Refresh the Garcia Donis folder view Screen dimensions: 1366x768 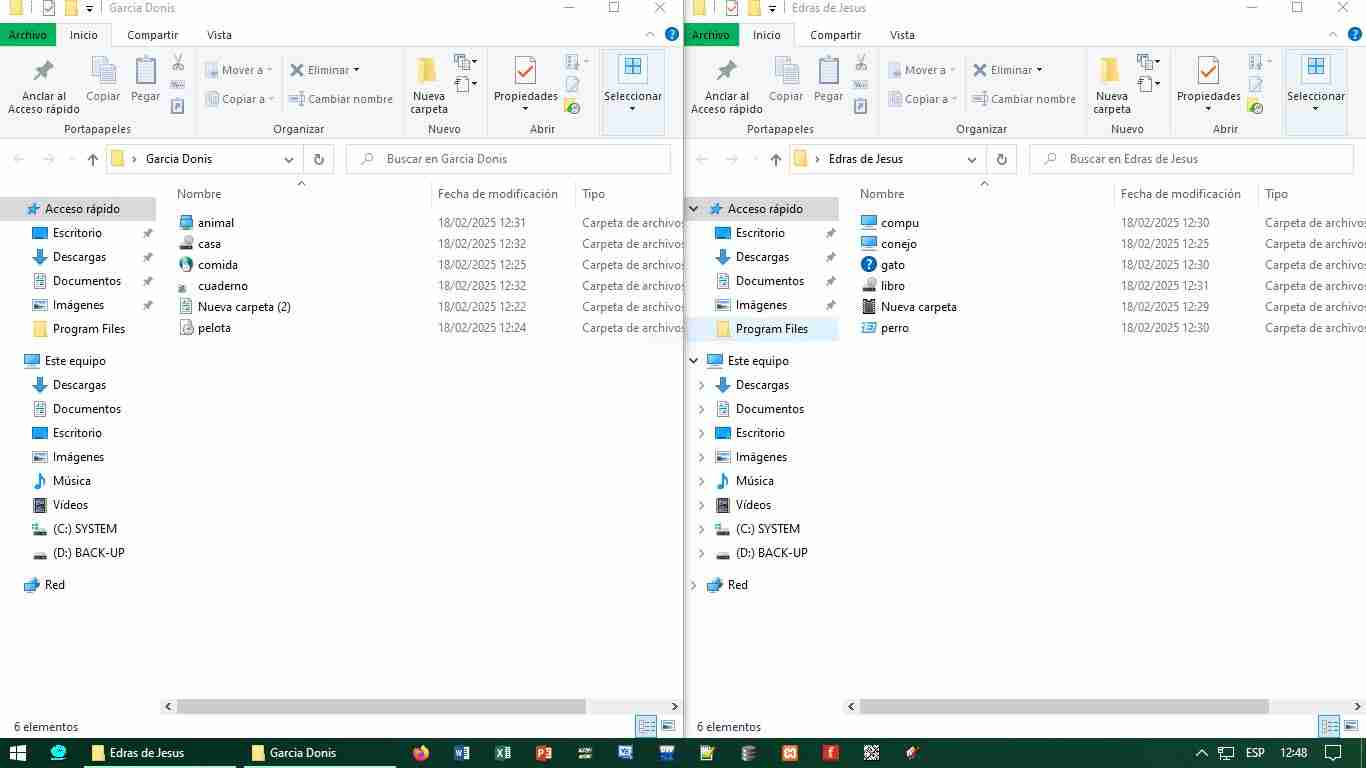click(318, 159)
